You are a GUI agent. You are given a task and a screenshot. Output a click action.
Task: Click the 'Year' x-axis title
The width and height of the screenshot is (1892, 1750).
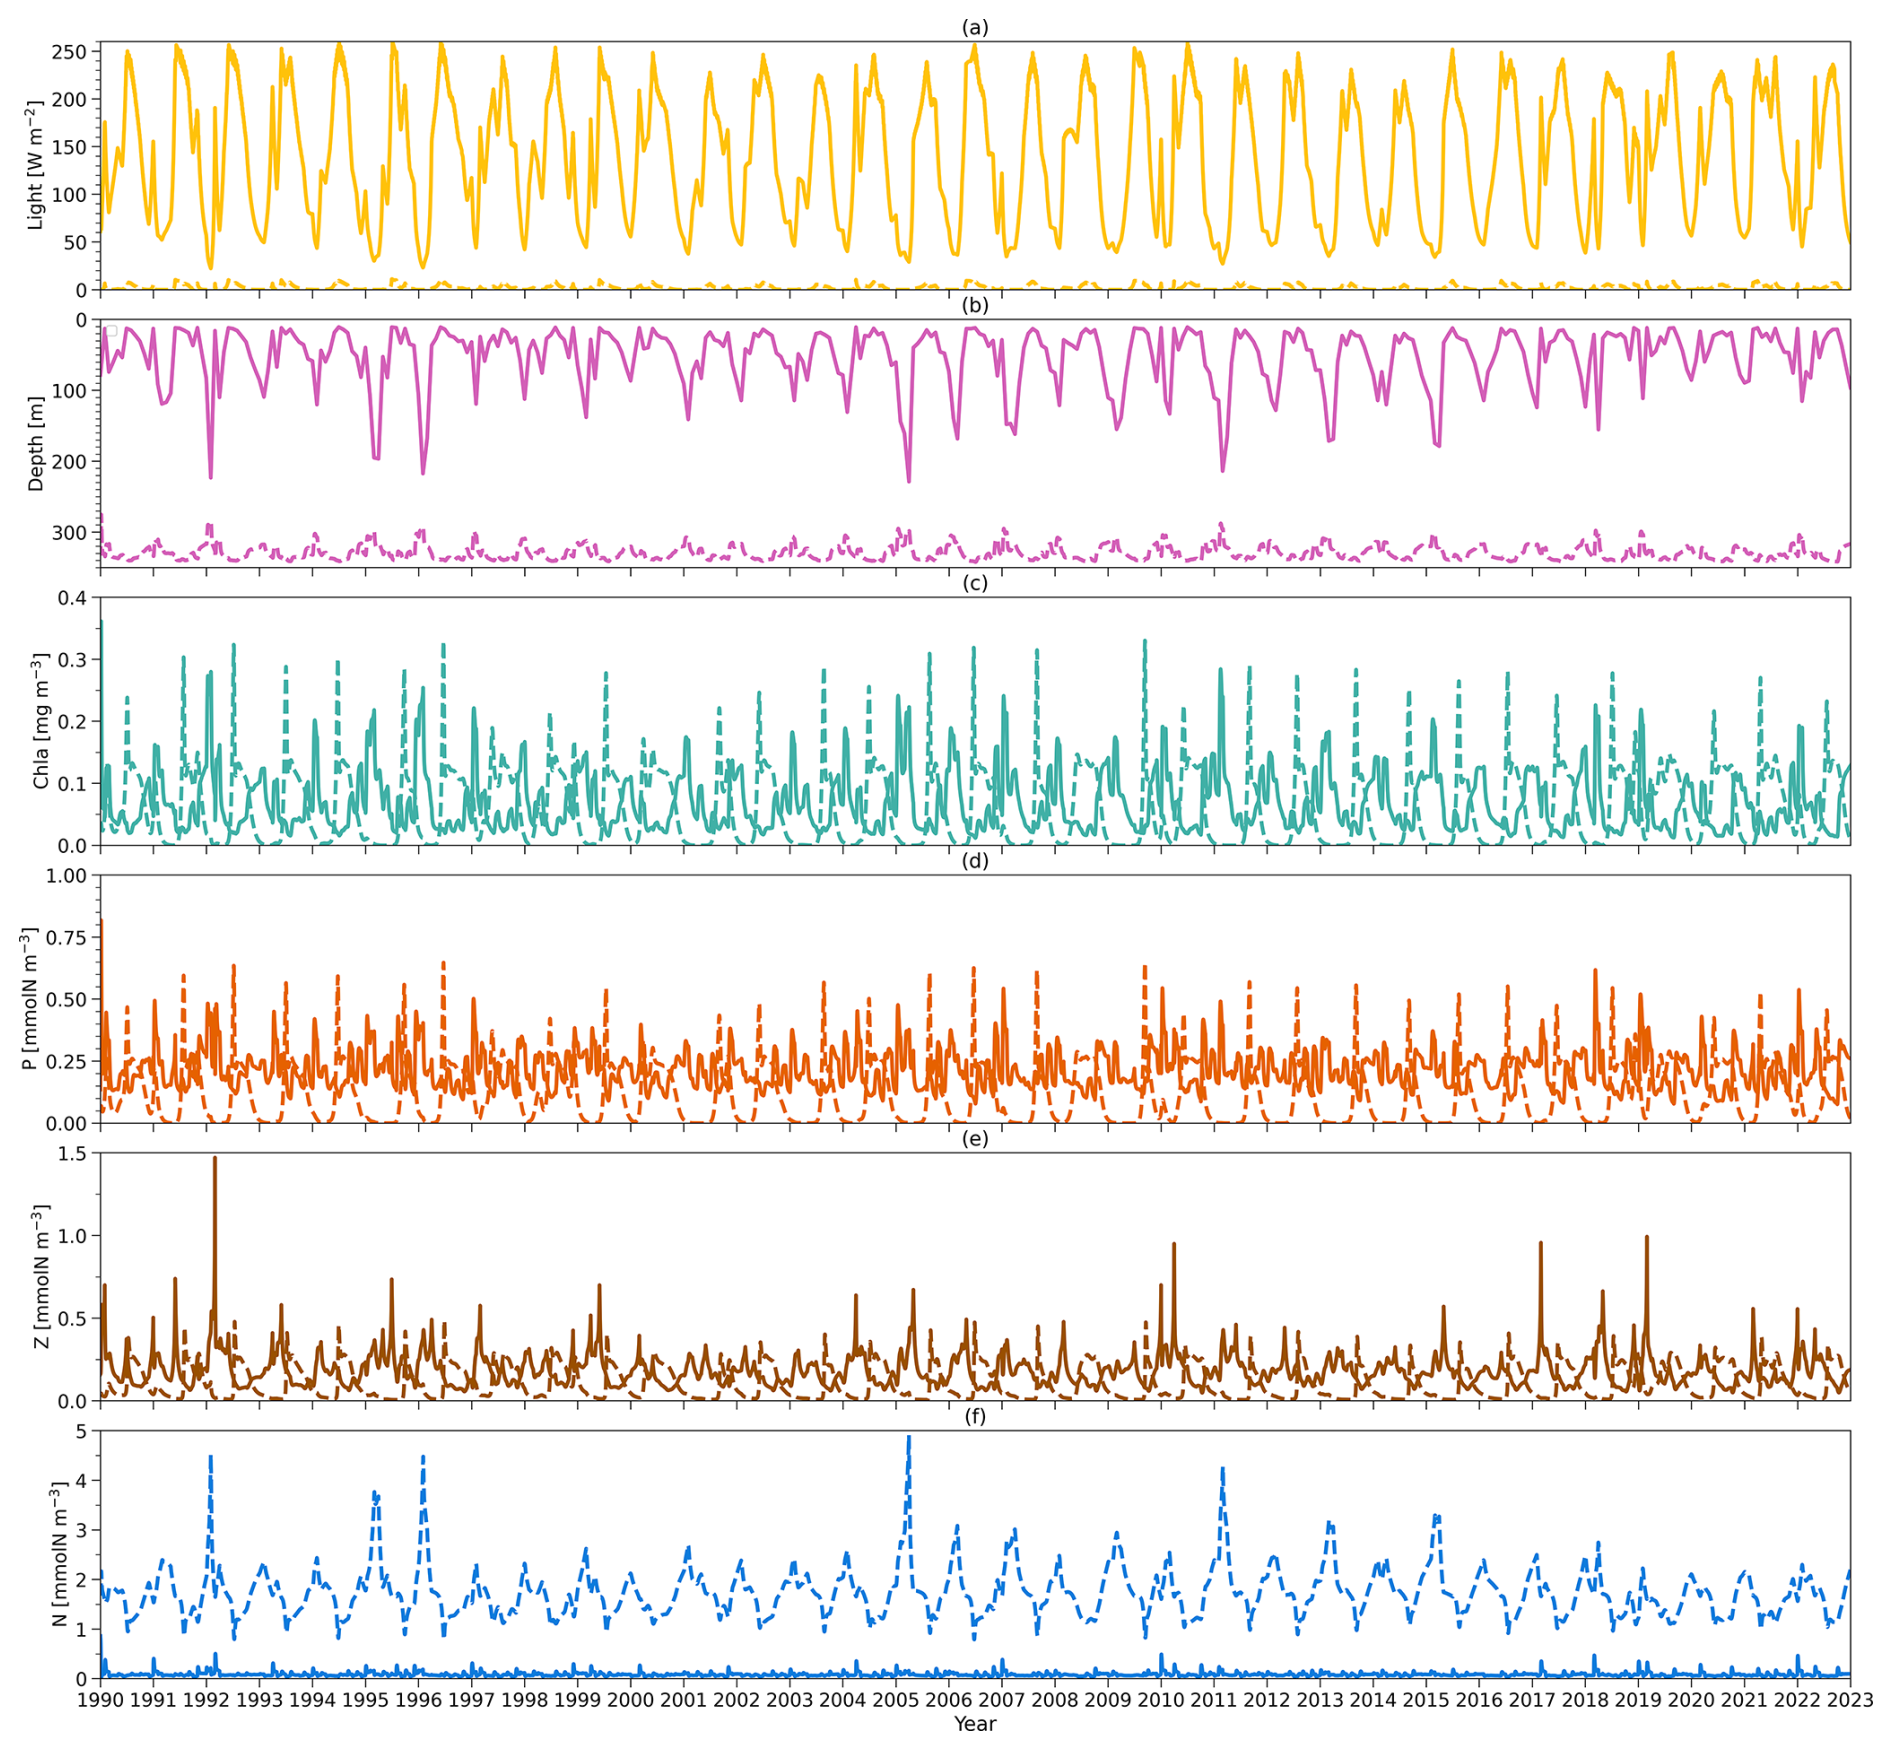tap(974, 1723)
